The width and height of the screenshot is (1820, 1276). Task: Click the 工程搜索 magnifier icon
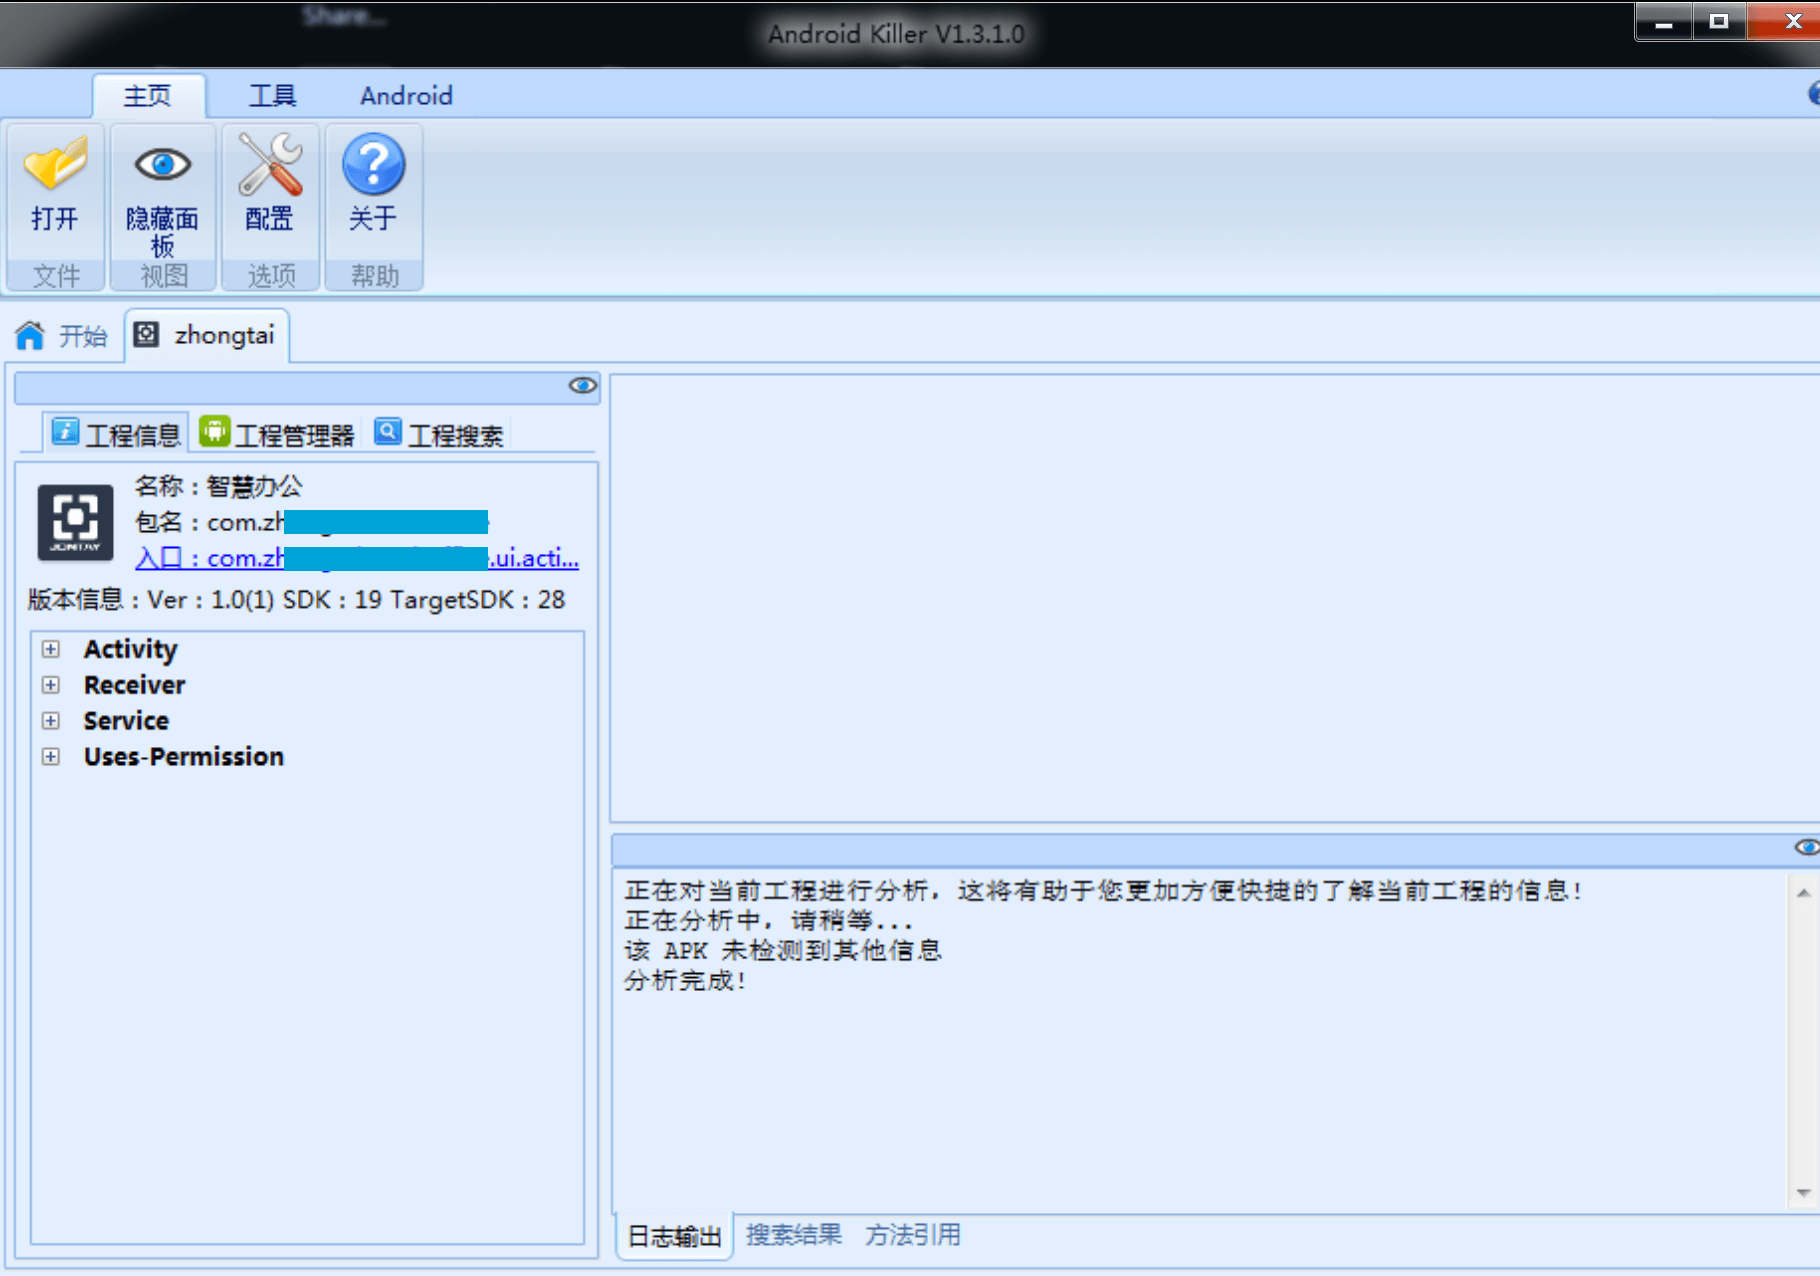(x=388, y=431)
